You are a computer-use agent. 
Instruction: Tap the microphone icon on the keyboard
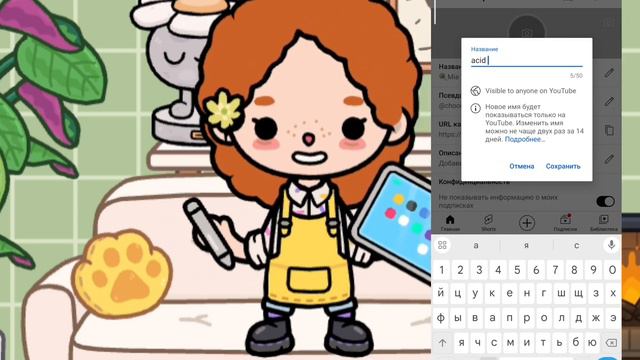611,245
